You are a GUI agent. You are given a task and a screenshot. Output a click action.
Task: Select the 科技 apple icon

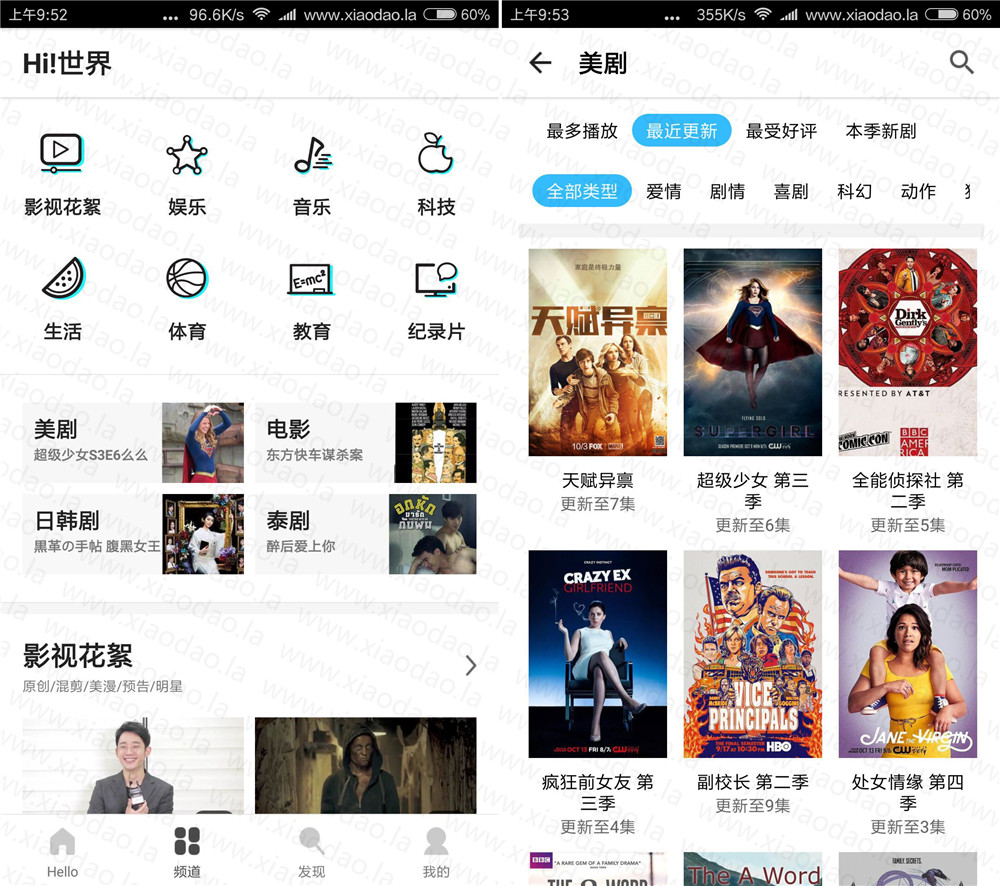[x=436, y=153]
